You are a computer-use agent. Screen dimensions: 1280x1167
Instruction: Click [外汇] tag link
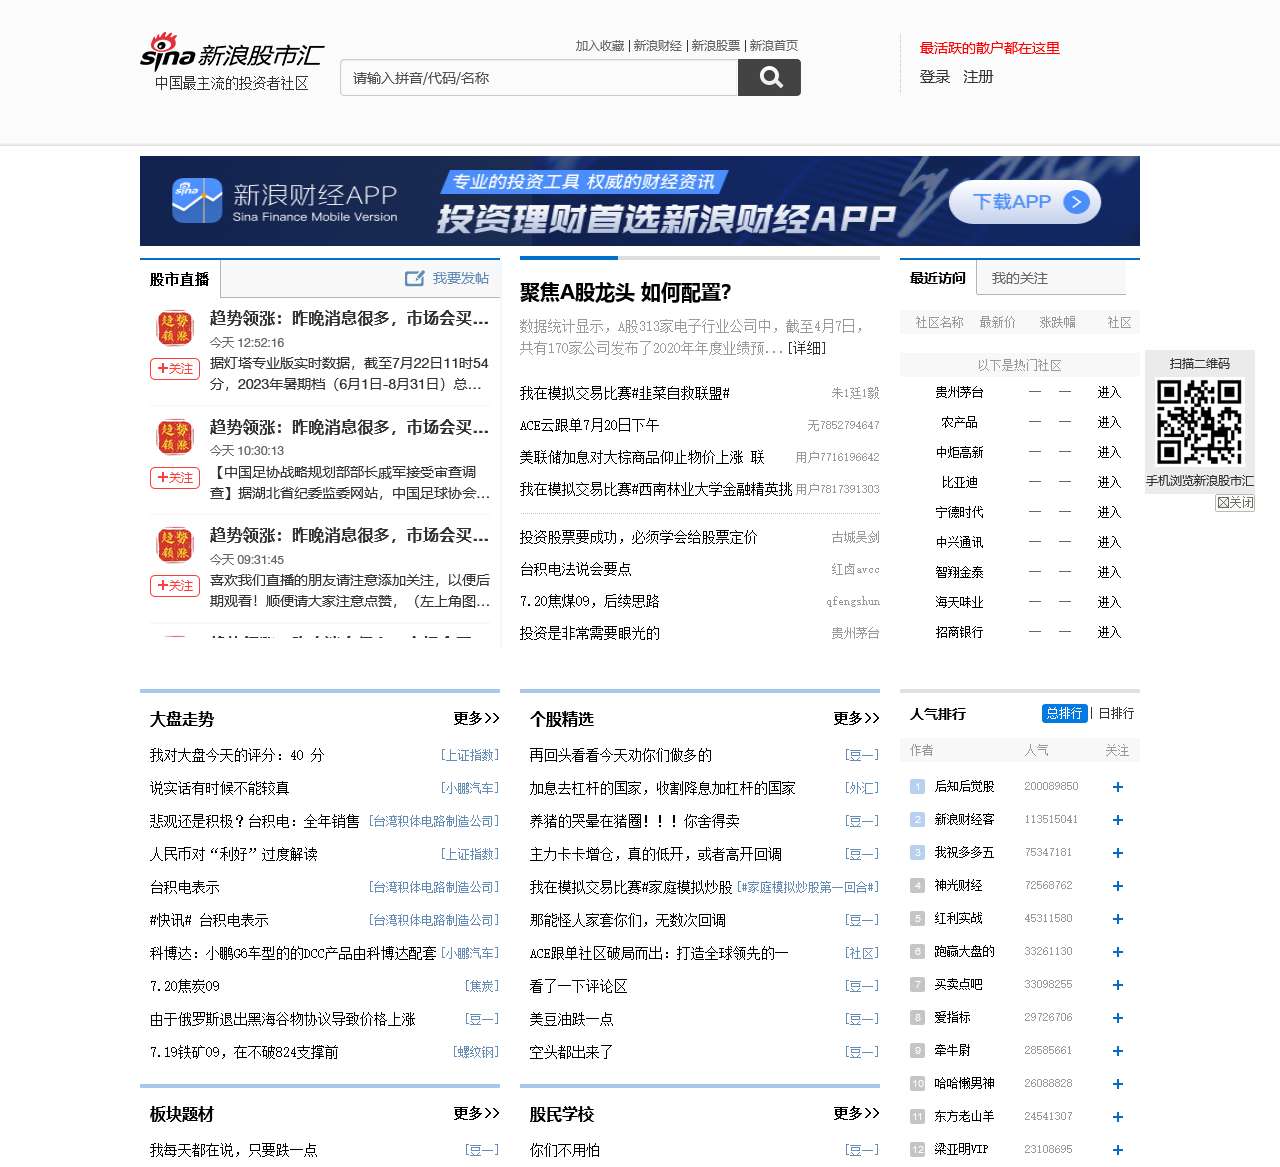[862, 788]
